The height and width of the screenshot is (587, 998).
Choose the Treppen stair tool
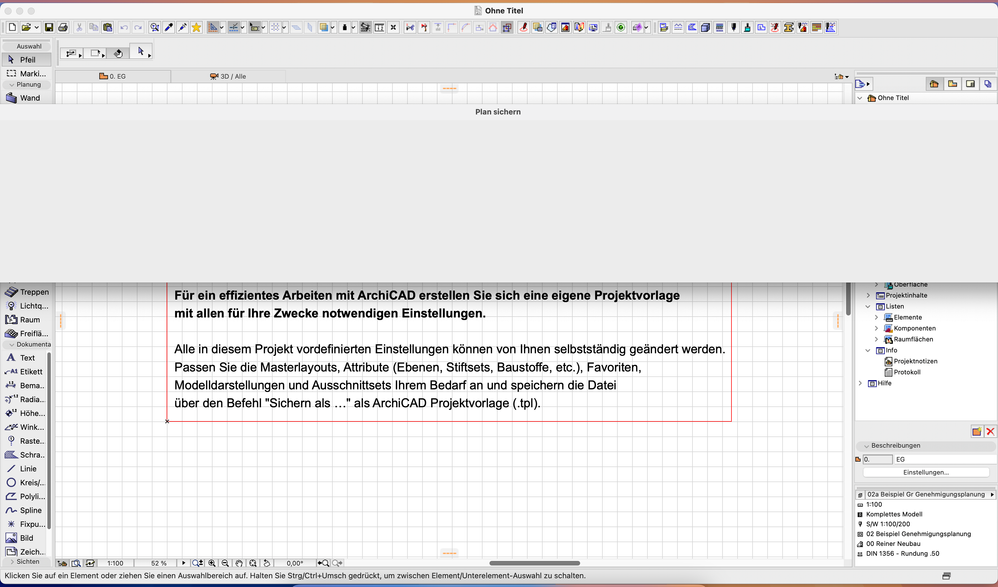(27, 292)
